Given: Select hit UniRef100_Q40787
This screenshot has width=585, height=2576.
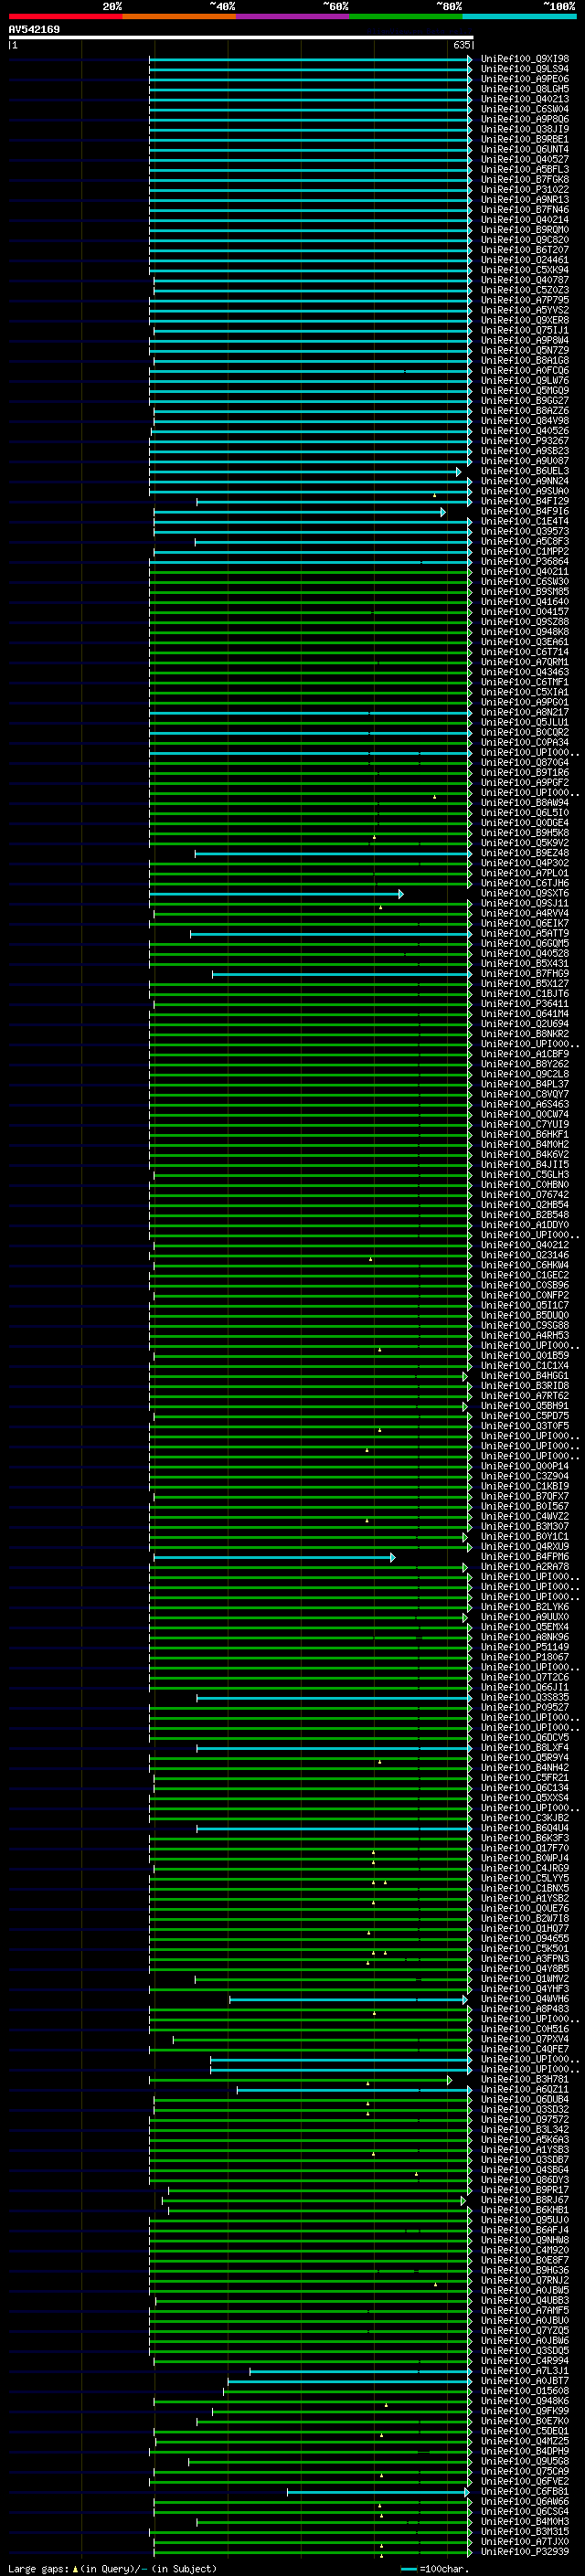Looking at the screenshot, I should coord(524,281).
